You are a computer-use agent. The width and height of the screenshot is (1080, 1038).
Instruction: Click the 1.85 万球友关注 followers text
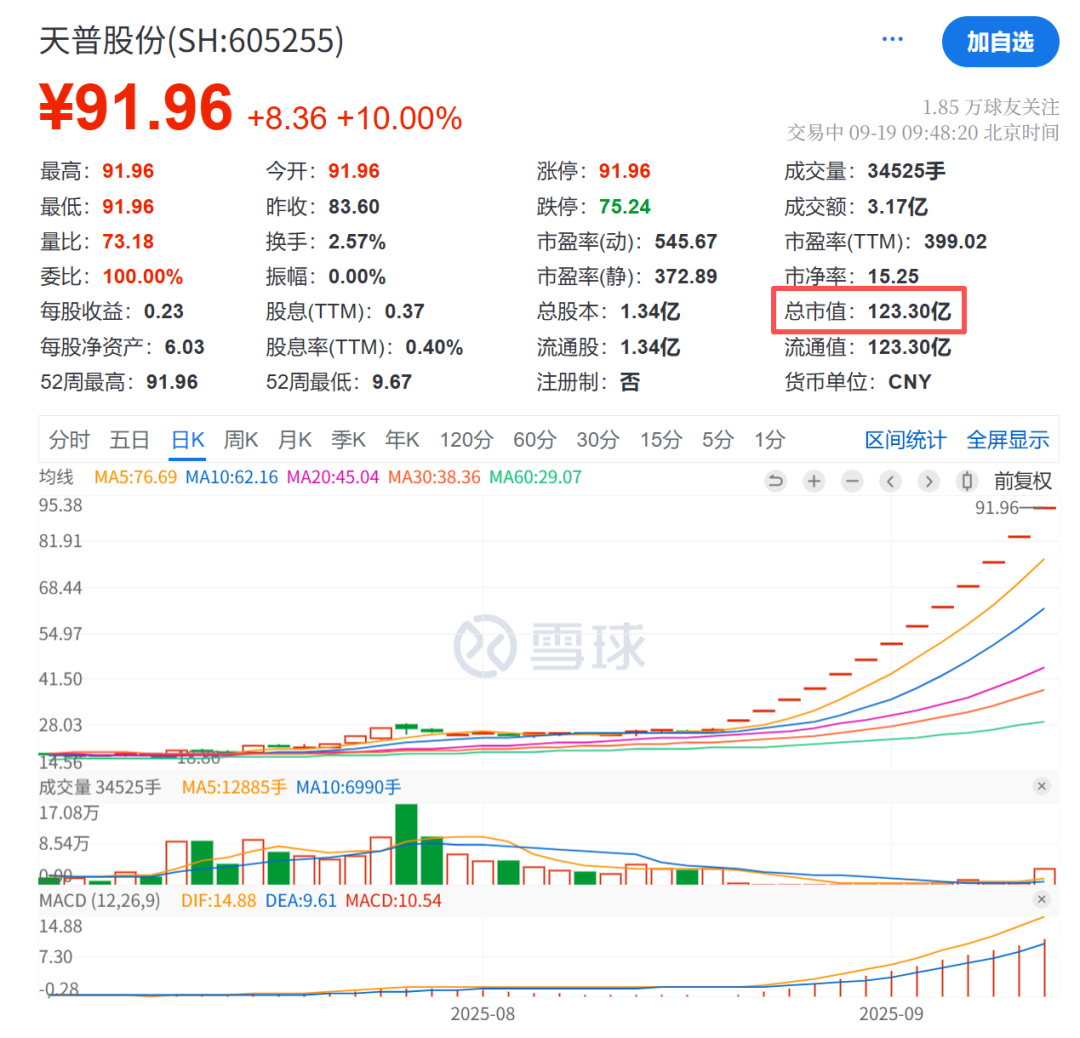pos(990,107)
